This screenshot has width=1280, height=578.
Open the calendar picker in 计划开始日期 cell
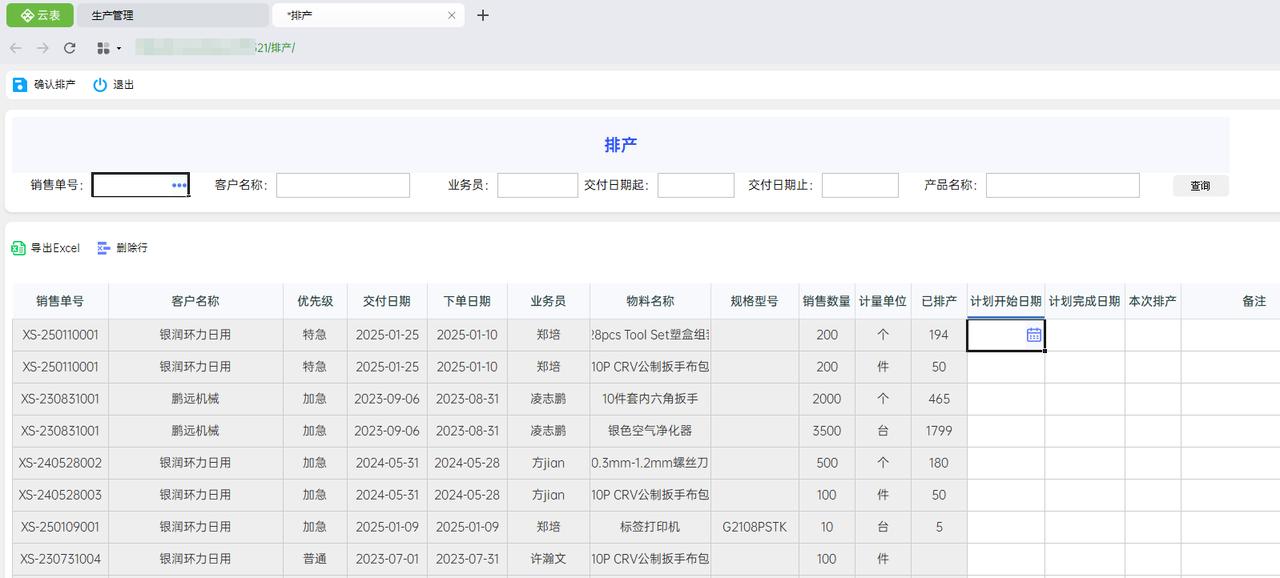[x=1034, y=335]
